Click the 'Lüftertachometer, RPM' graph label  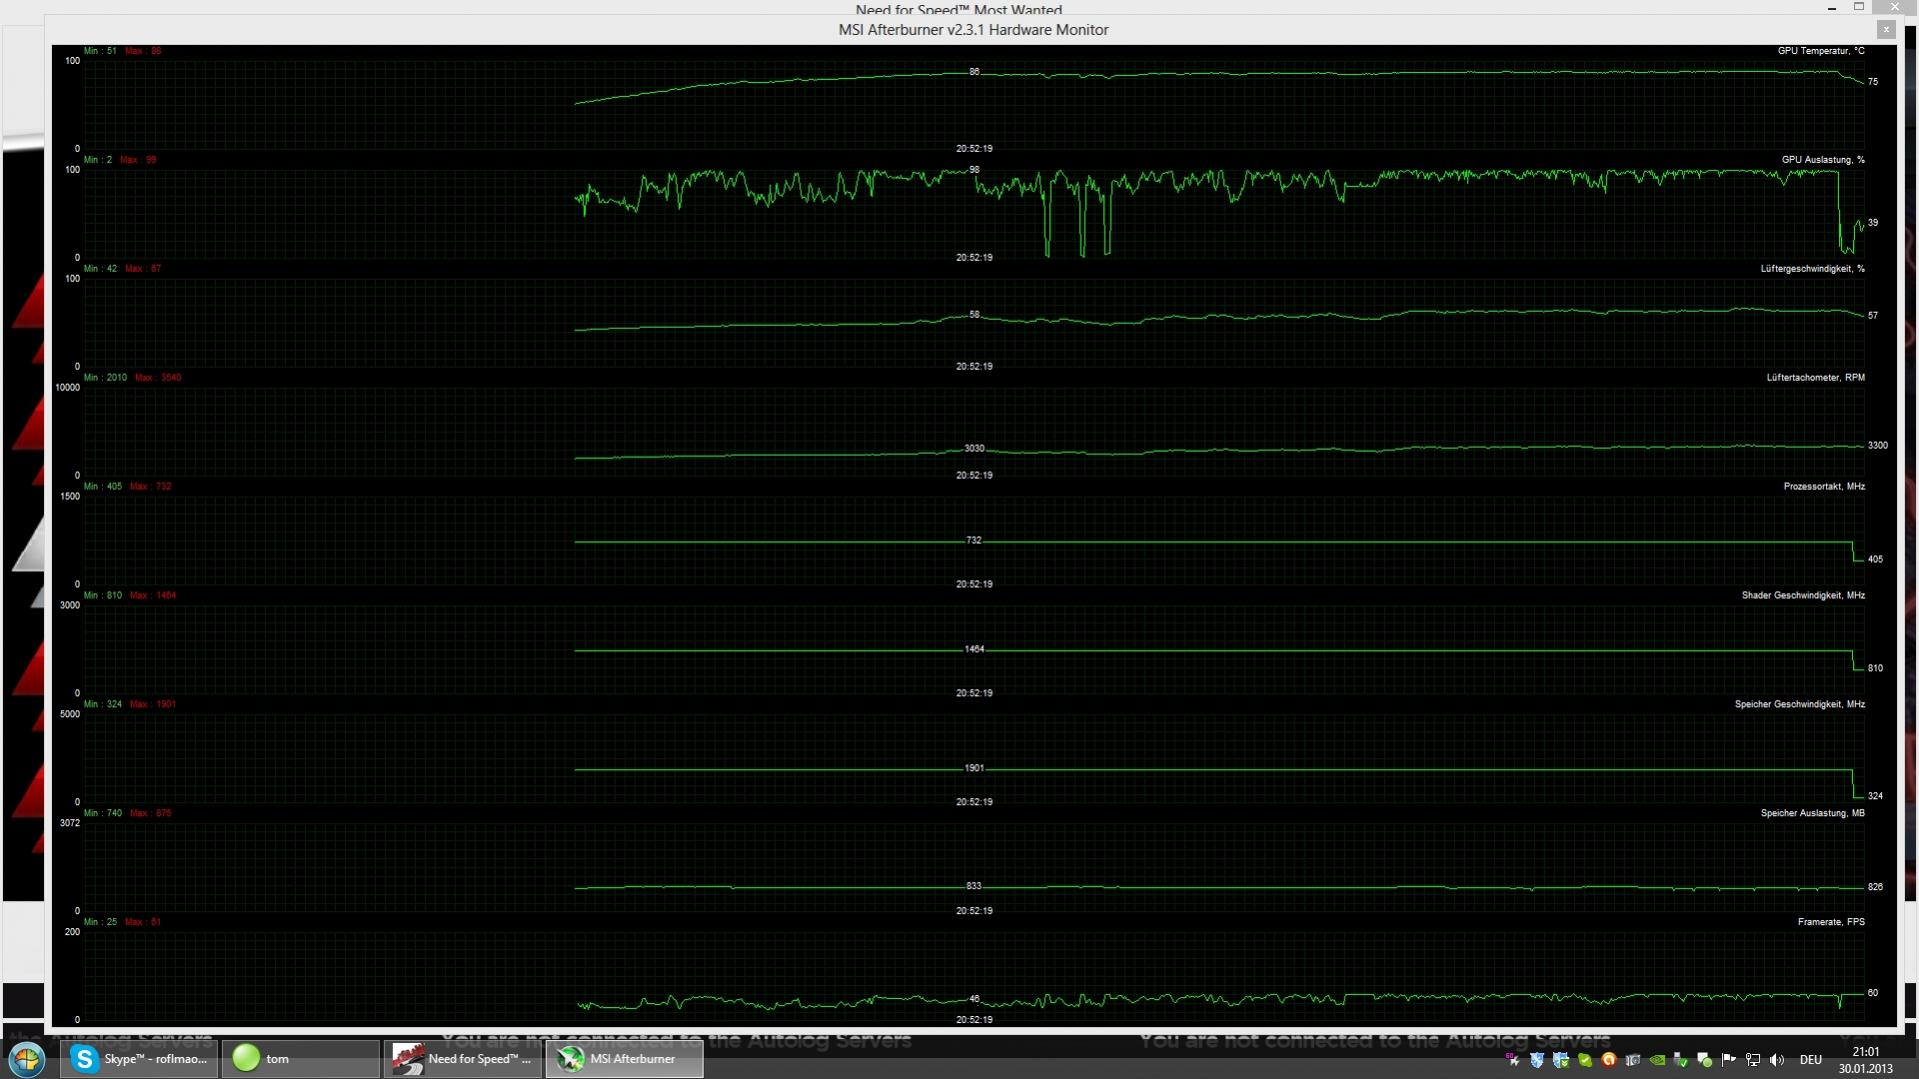[x=1816, y=378]
